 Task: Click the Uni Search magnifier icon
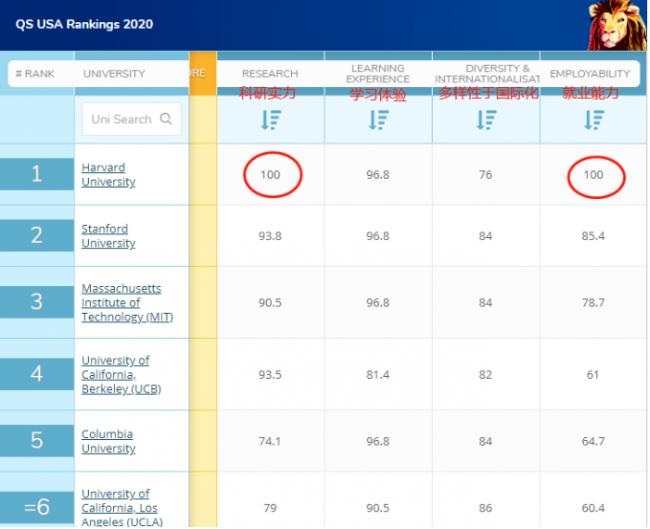coord(166,119)
